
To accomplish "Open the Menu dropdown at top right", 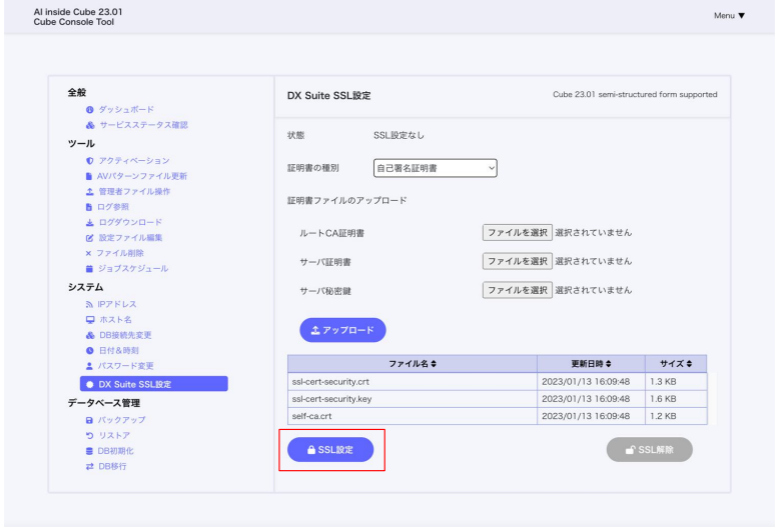I will coord(729,16).
